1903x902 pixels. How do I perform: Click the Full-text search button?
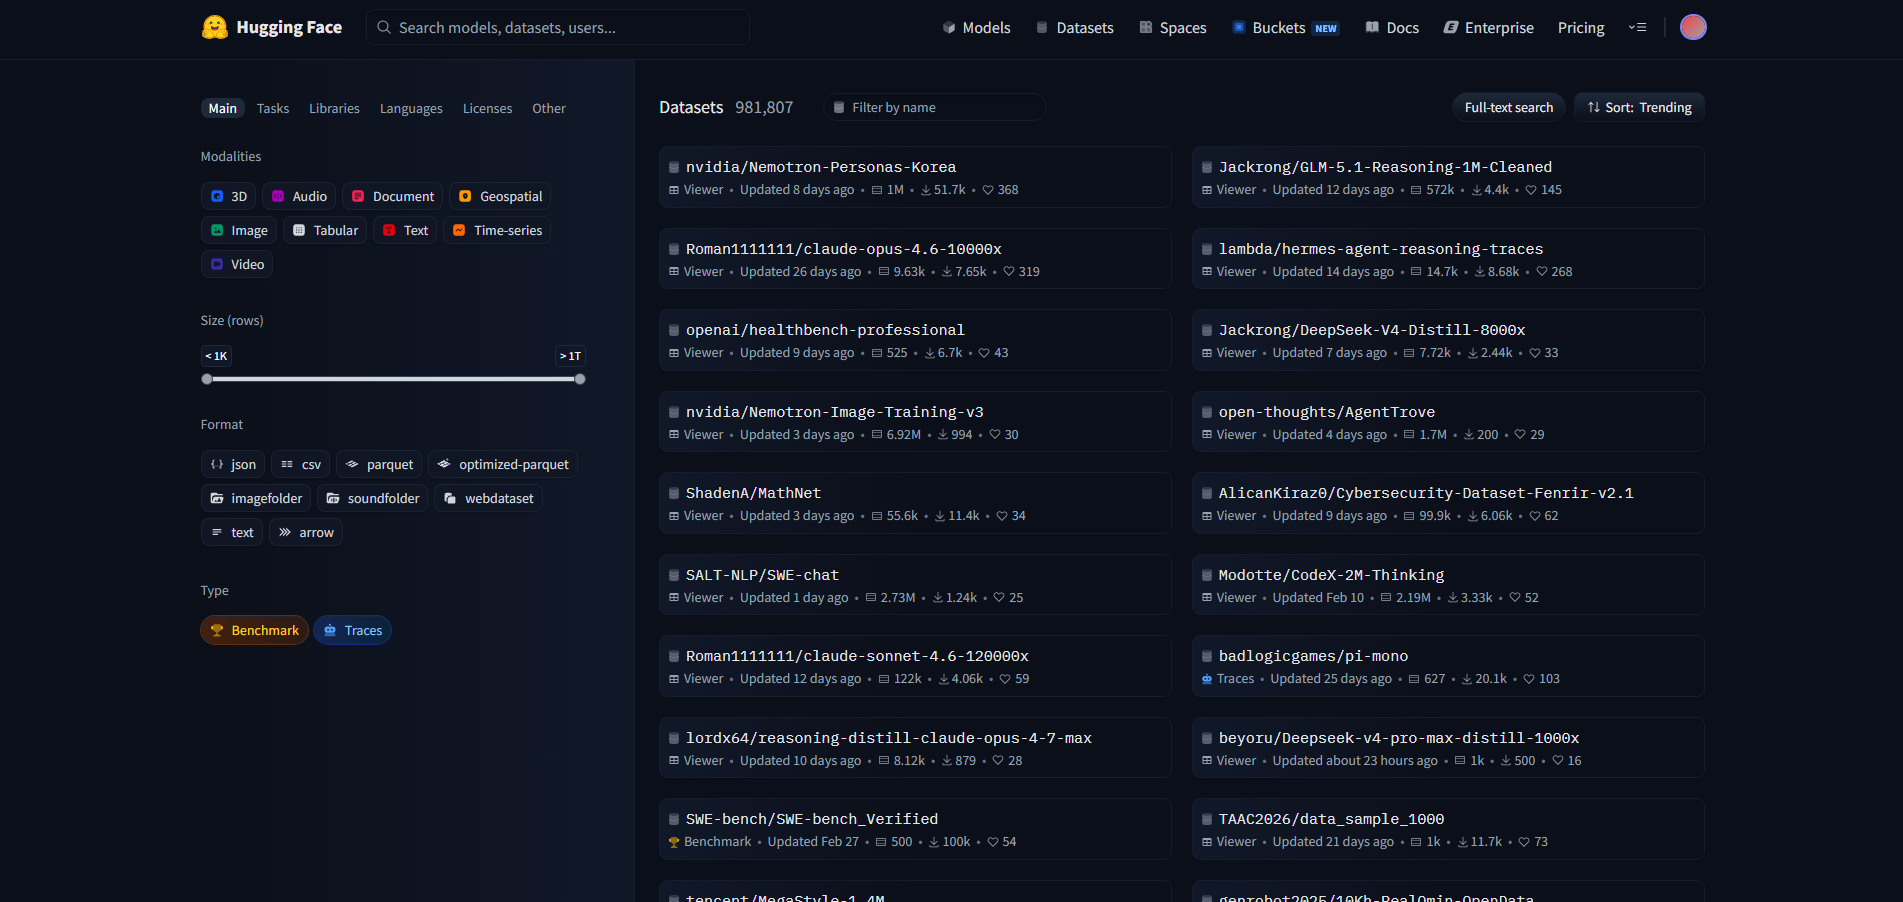pos(1508,107)
